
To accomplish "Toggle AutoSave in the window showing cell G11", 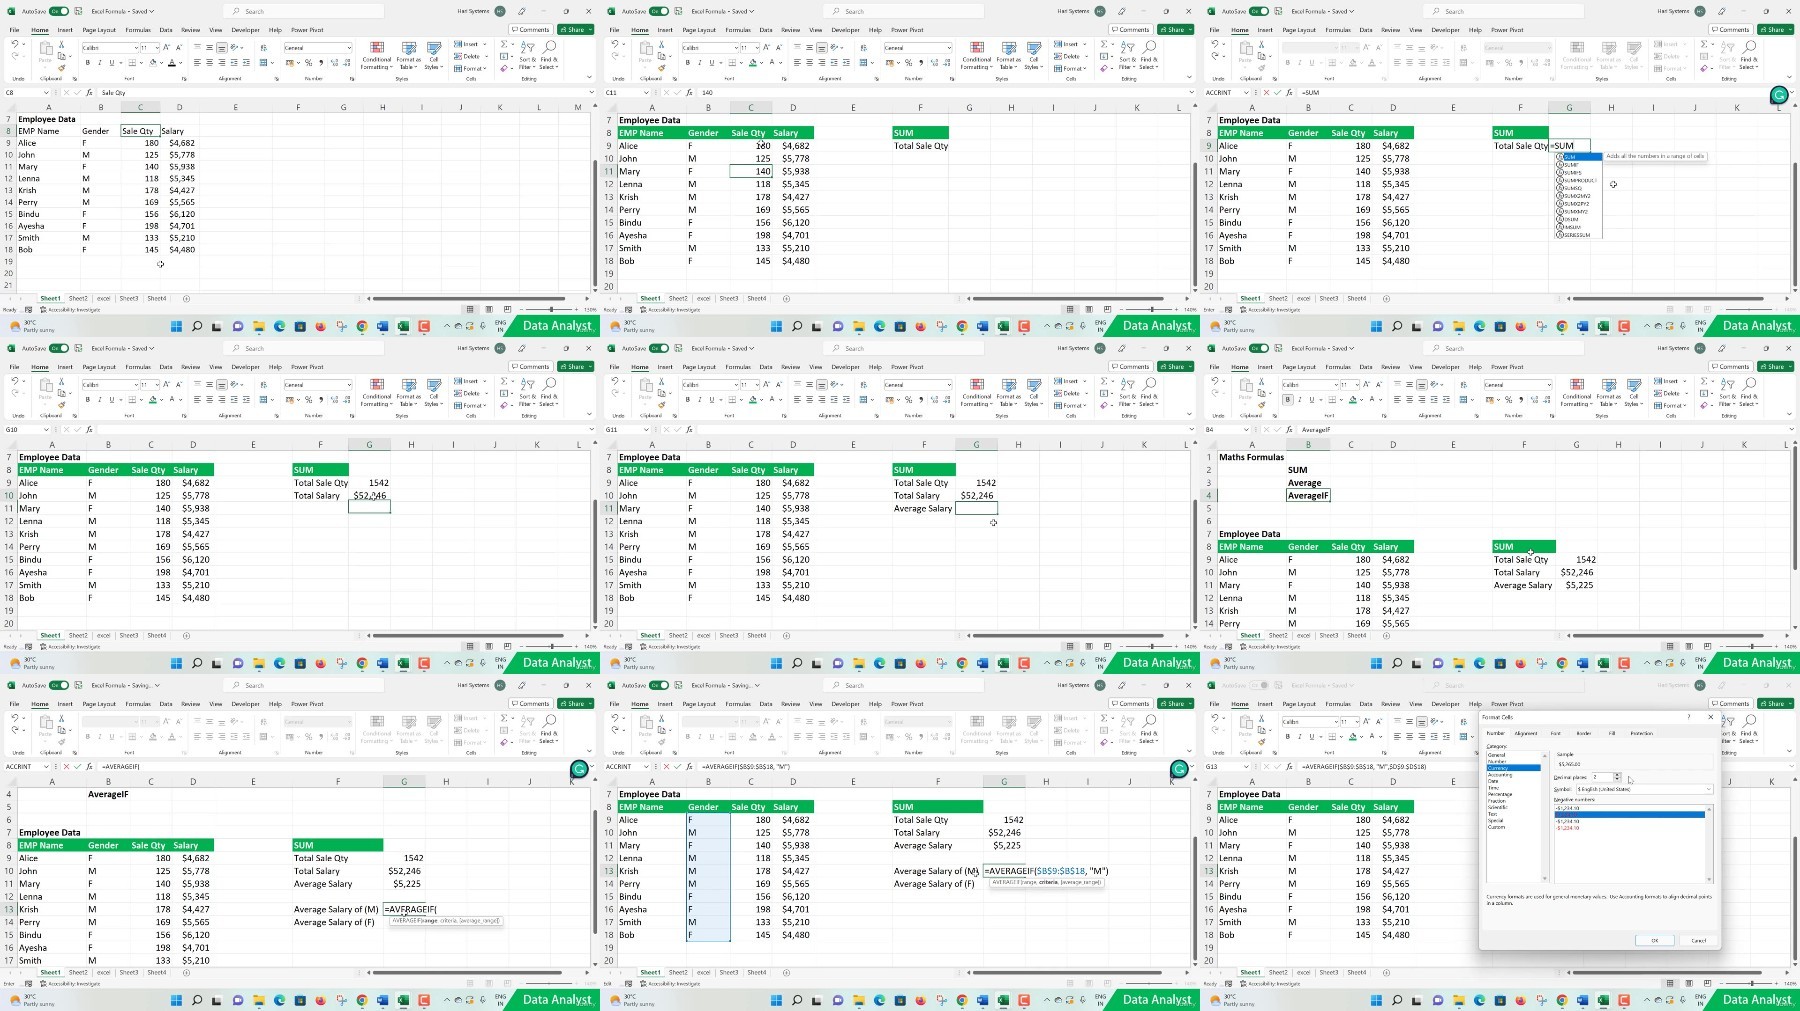I will pyautogui.click(x=658, y=348).
